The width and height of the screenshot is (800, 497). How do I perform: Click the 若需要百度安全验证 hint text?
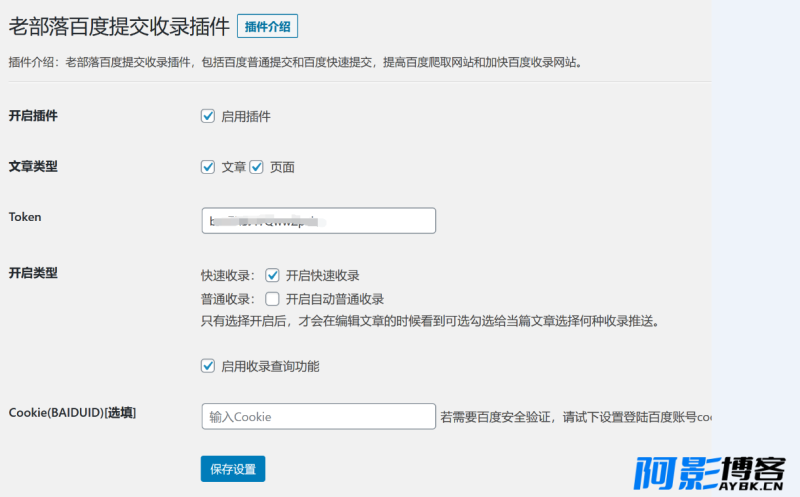pos(576,417)
